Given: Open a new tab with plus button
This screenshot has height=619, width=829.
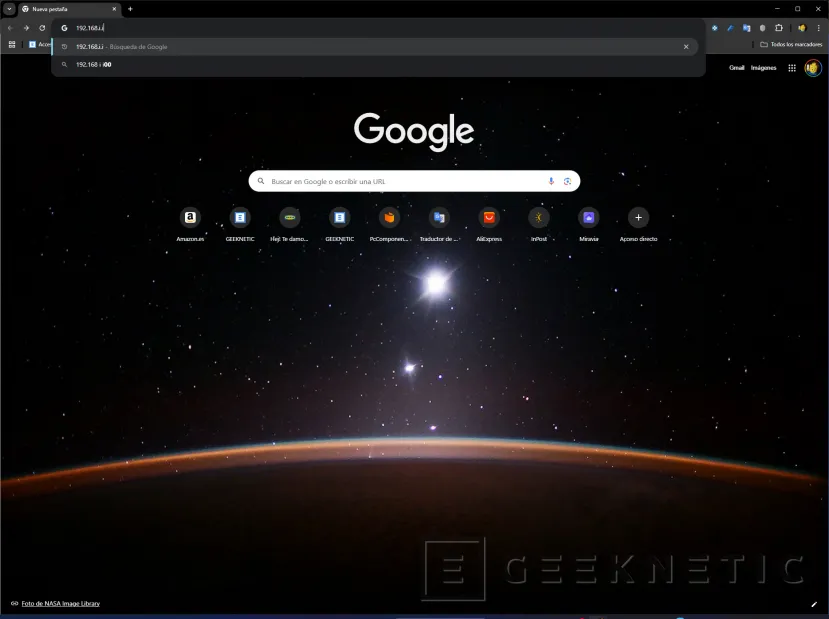Looking at the screenshot, I should (x=130, y=9).
